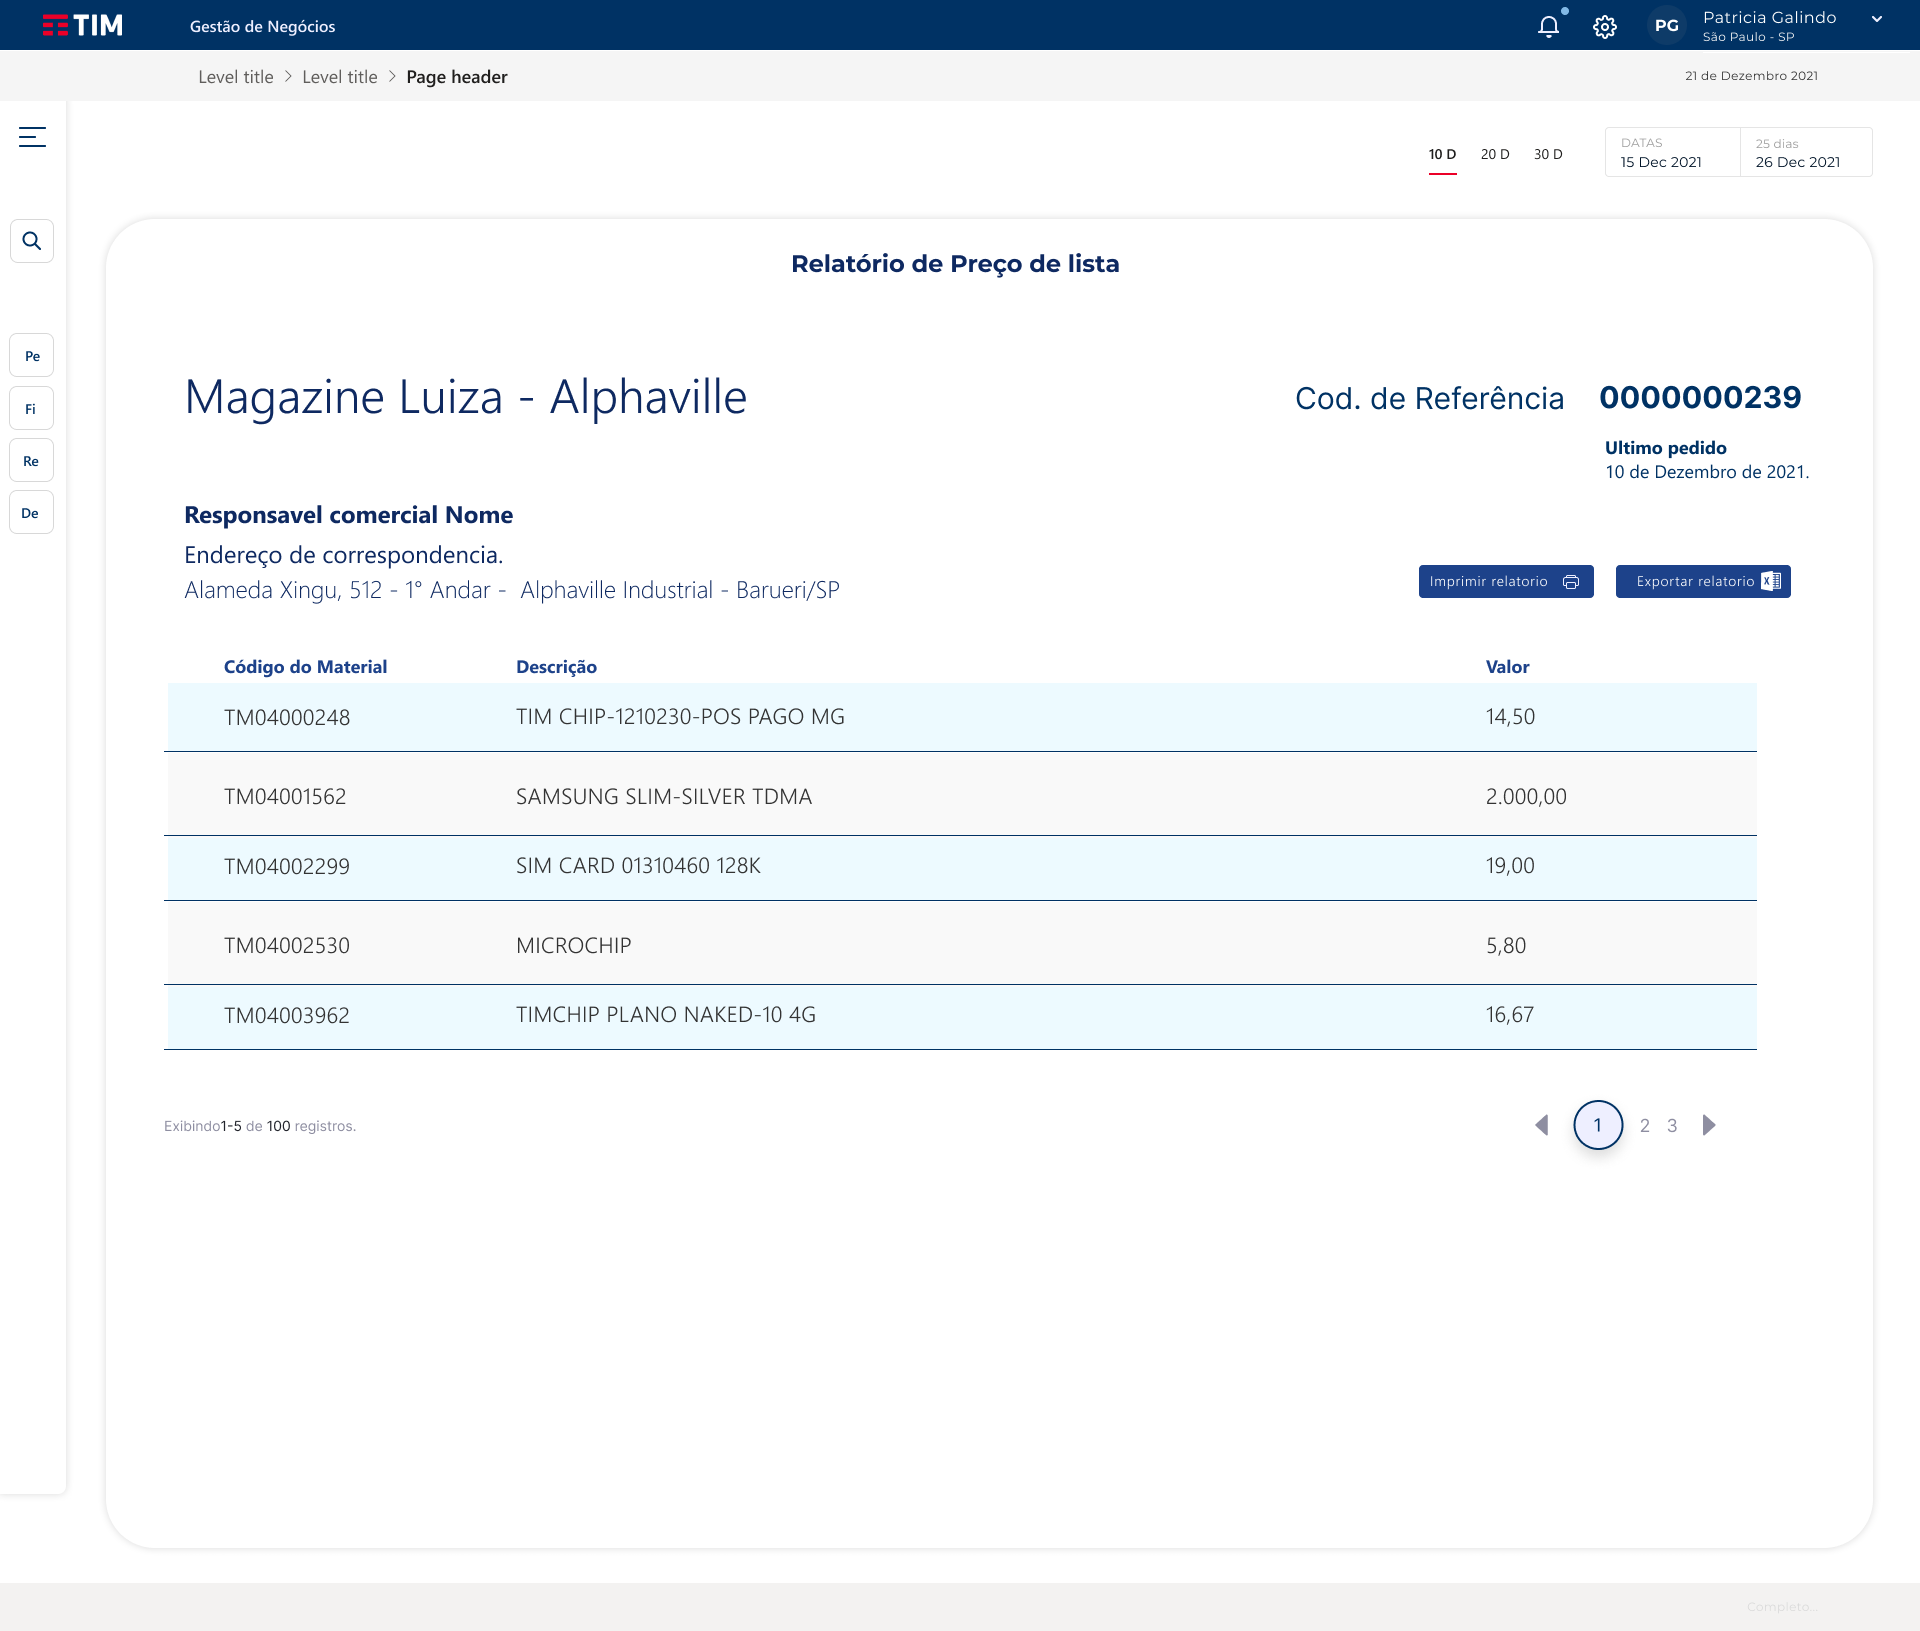The height and width of the screenshot is (1631, 1920).
Task: Go to next page arrow
Action: coord(1710,1126)
